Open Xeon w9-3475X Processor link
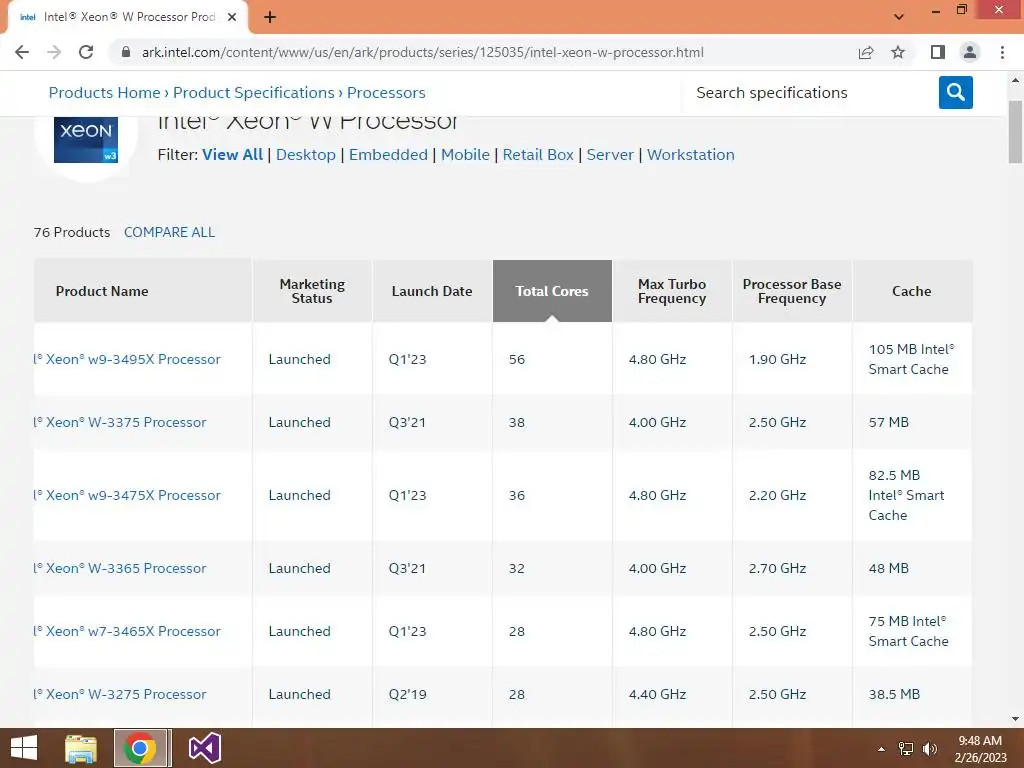Image resolution: width=1024 pixels, height=768 pixels. coord(127,495)
